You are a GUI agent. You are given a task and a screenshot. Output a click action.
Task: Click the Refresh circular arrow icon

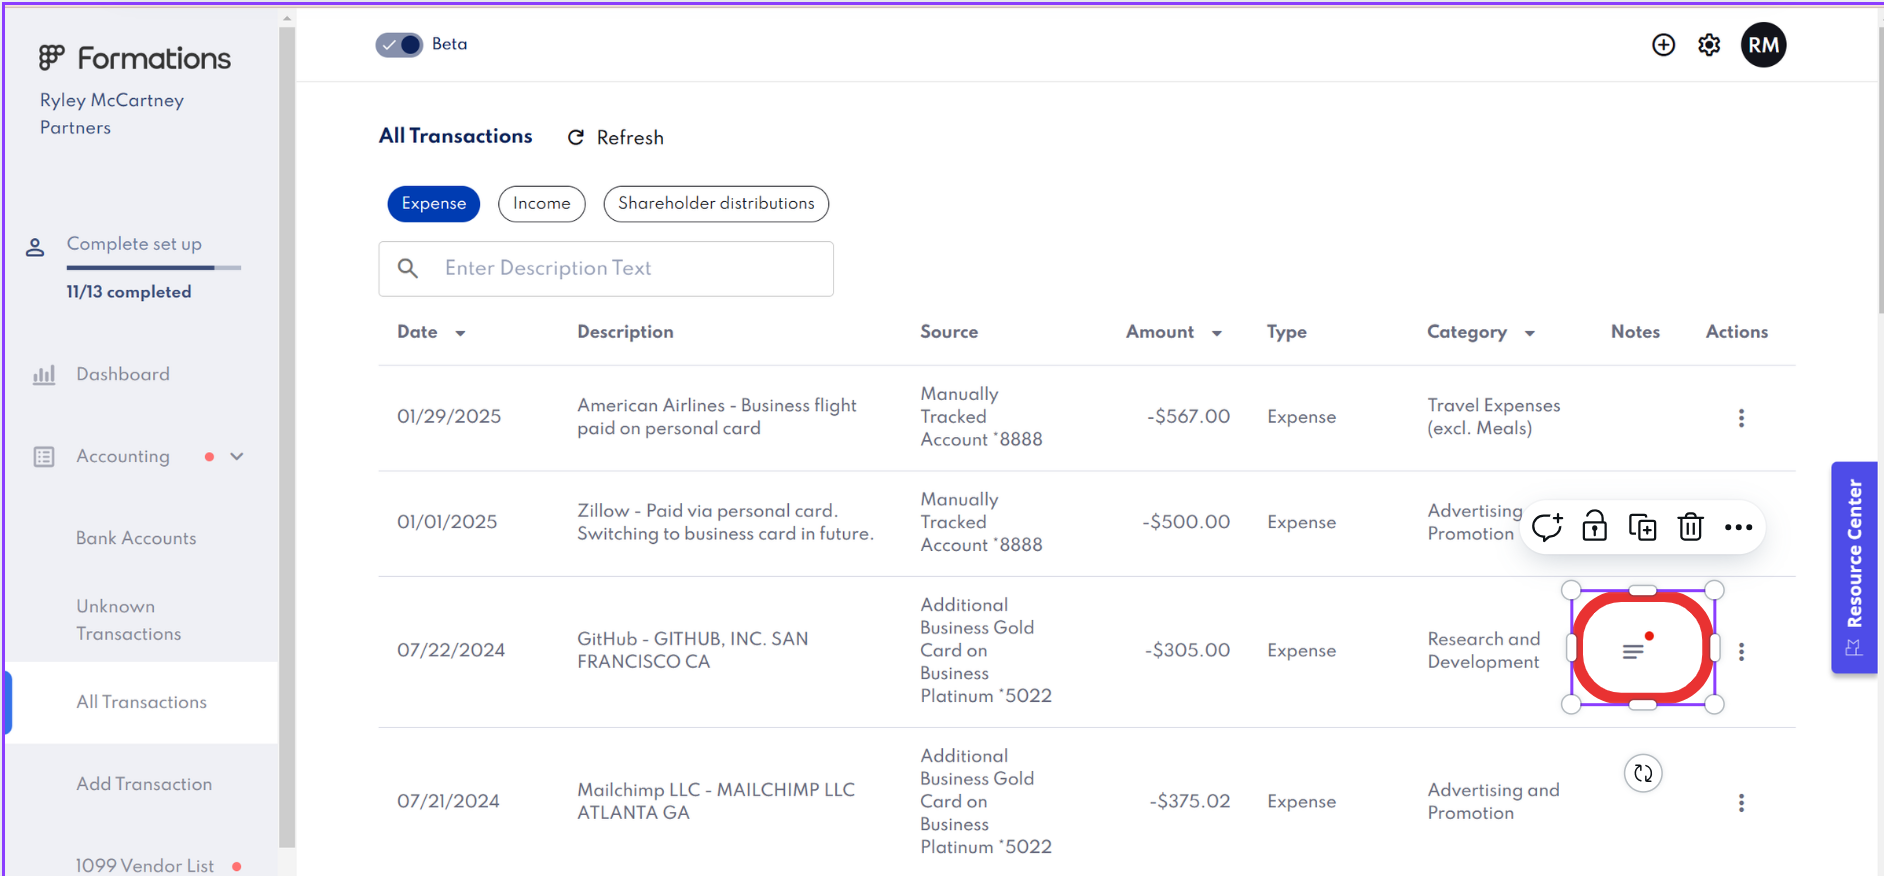(576, 137)
